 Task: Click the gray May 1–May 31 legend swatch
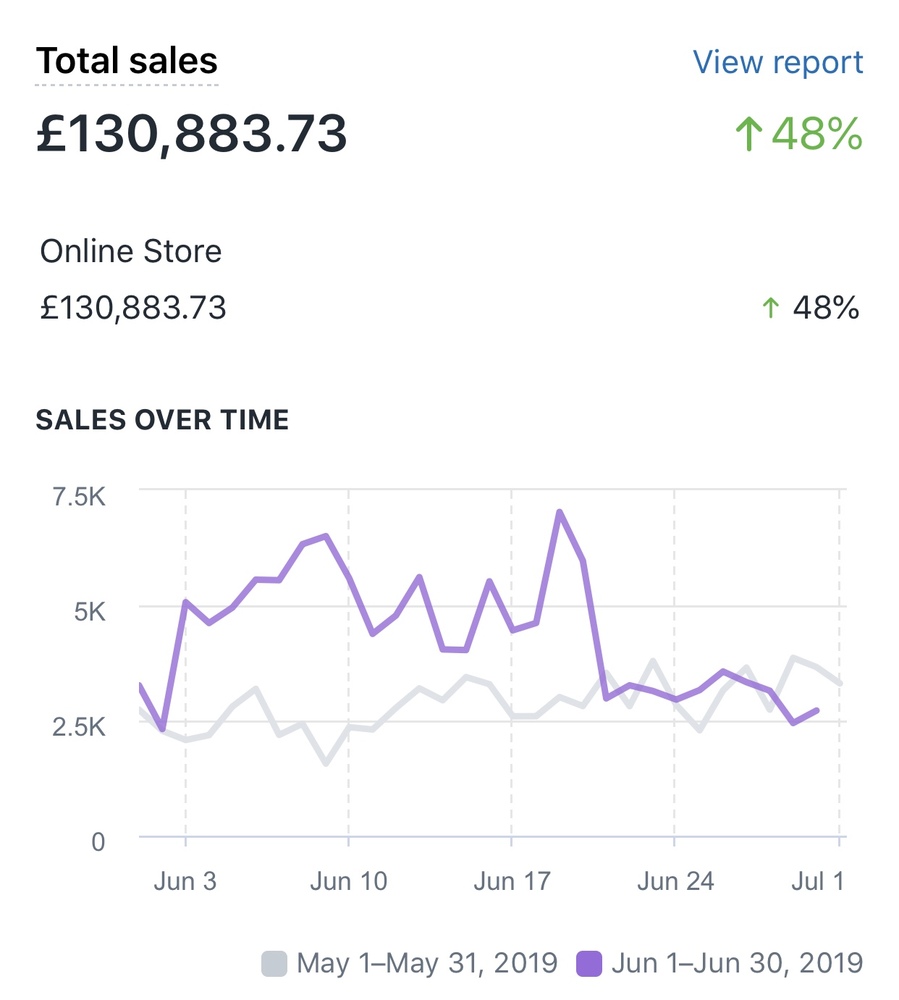click(274, 963)
